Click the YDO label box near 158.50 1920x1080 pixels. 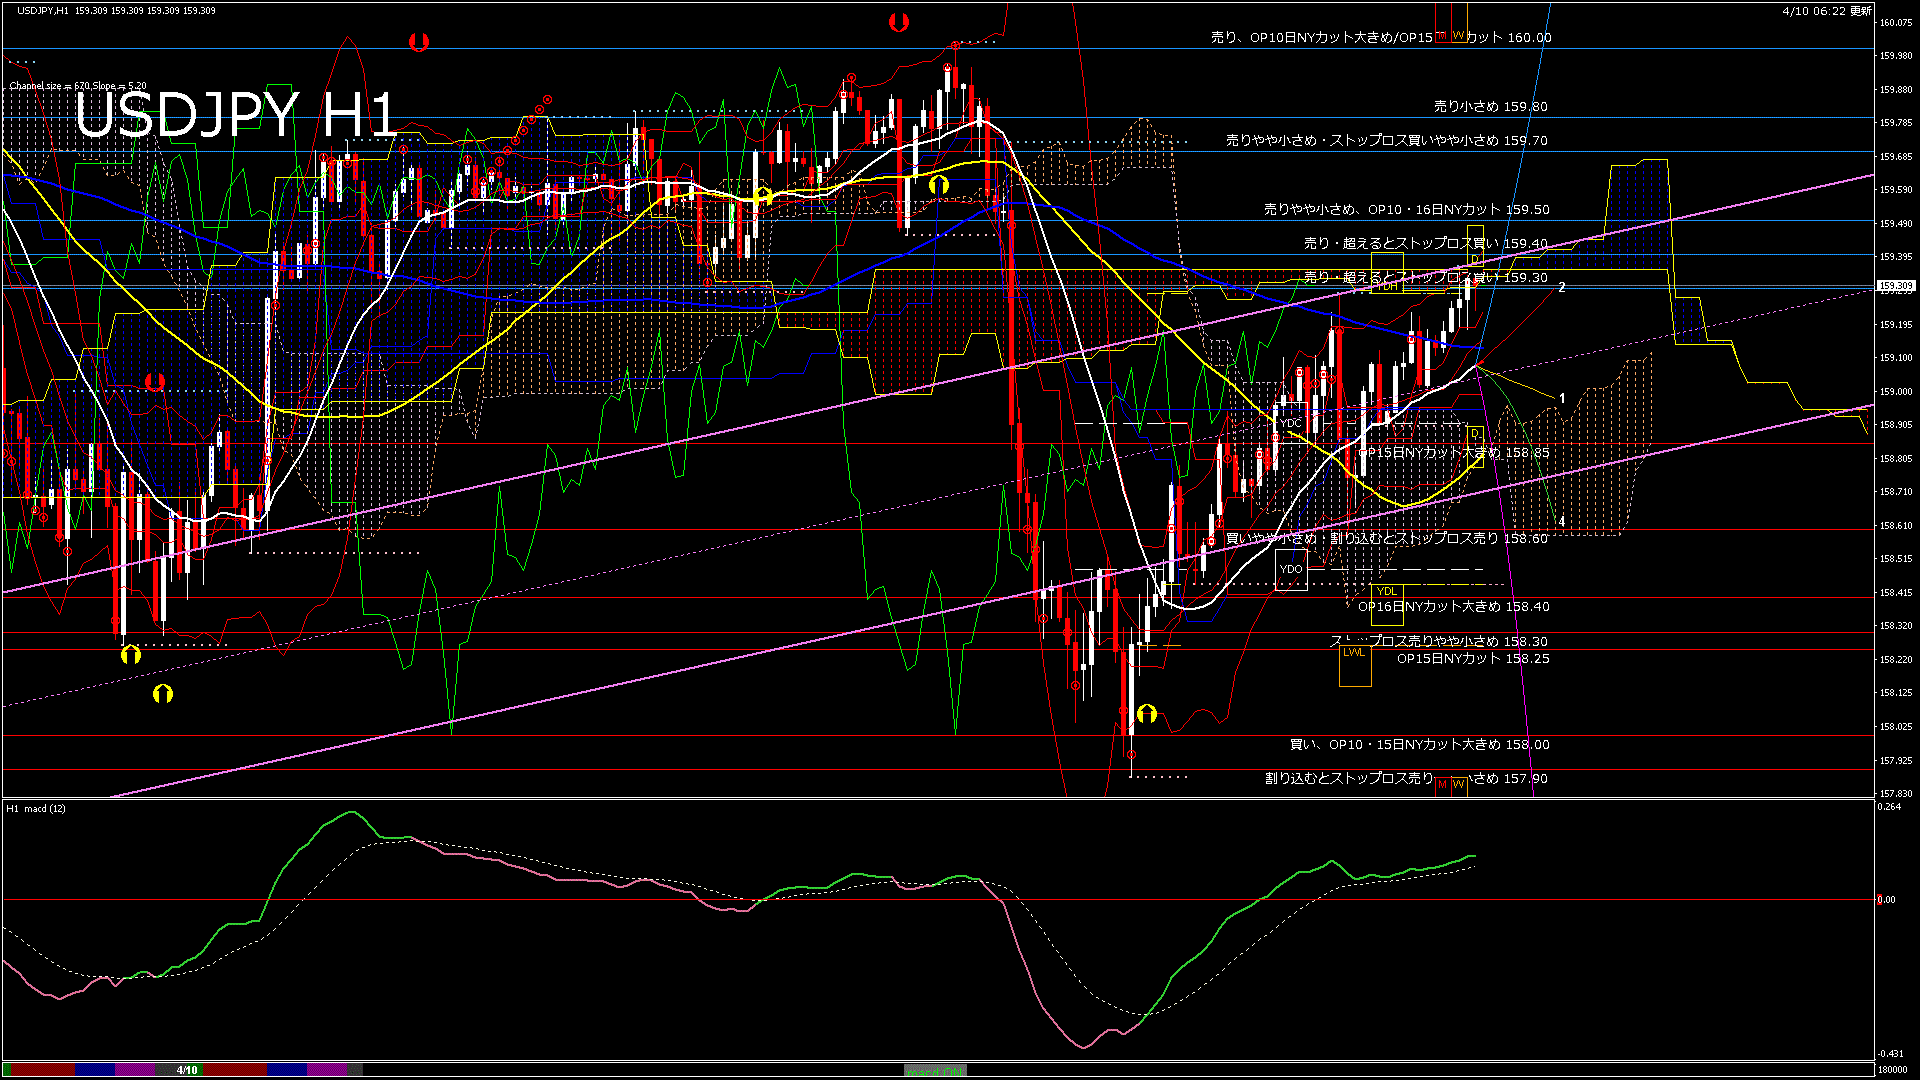(1290, 568)
